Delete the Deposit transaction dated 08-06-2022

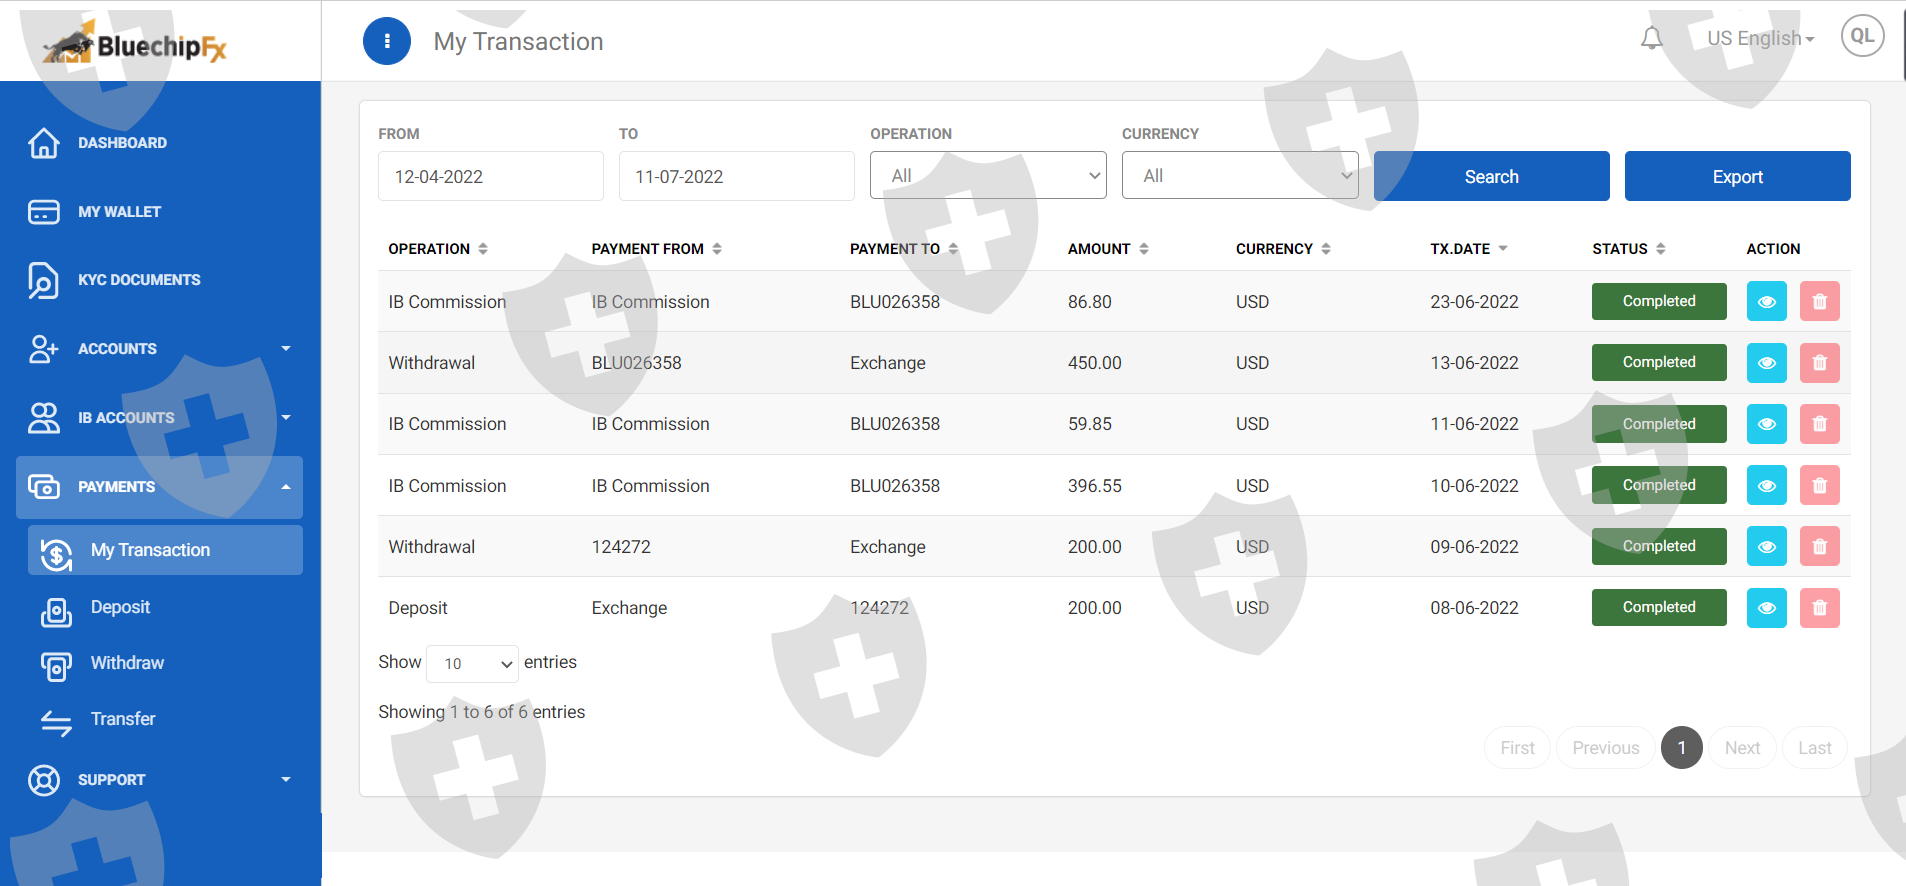[1819, 608]
